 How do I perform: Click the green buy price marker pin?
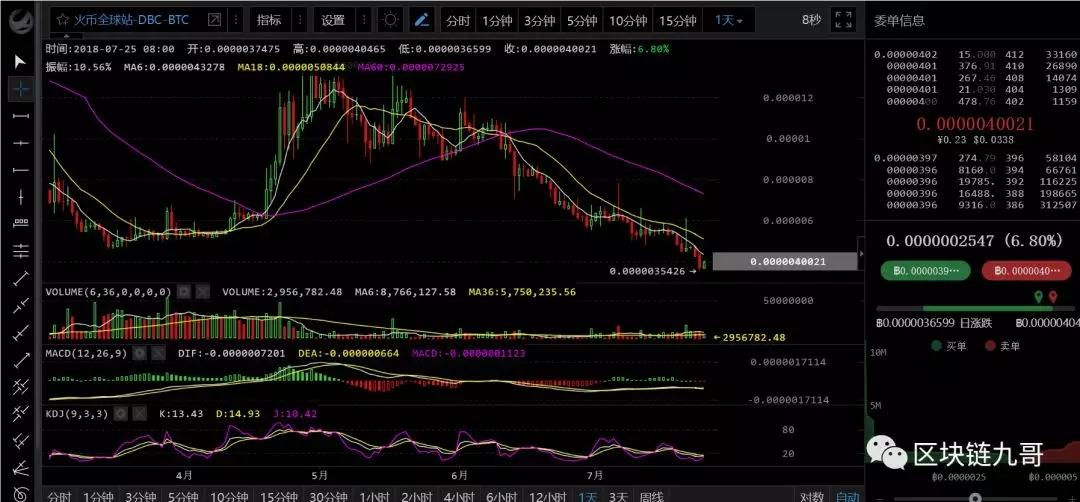1039,297
